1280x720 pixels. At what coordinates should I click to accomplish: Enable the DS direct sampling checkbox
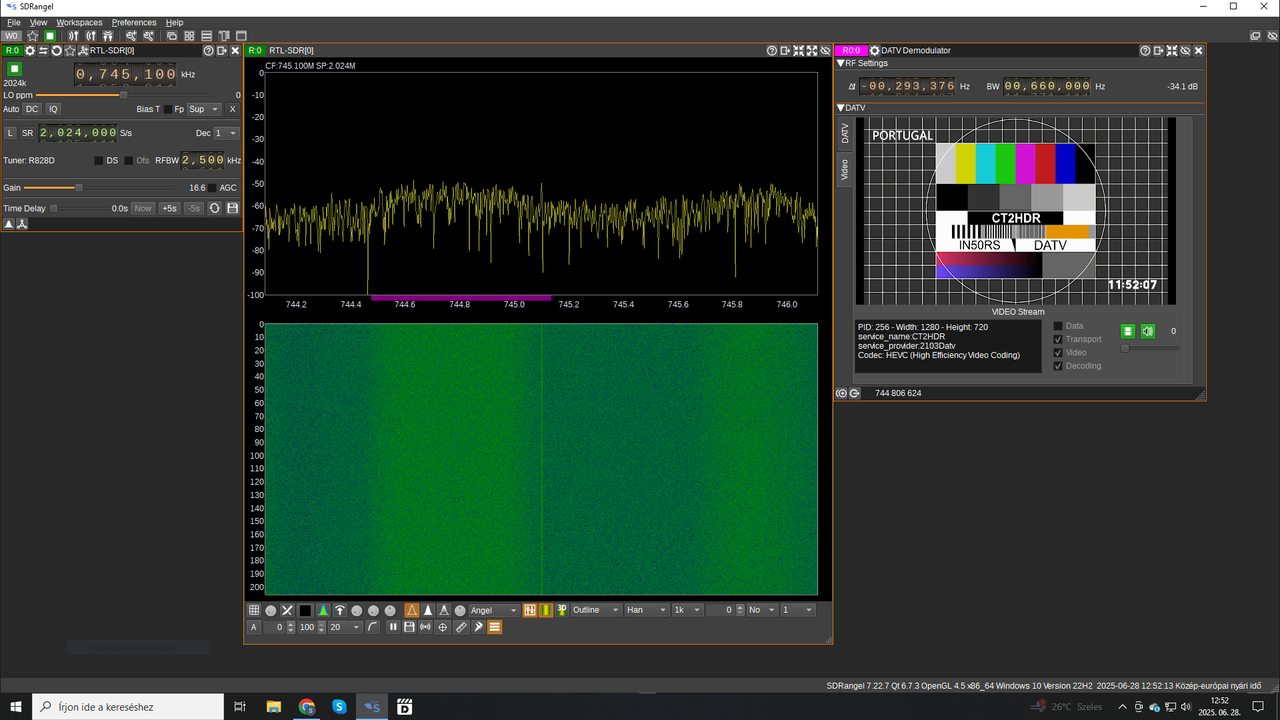pos(98,160)
